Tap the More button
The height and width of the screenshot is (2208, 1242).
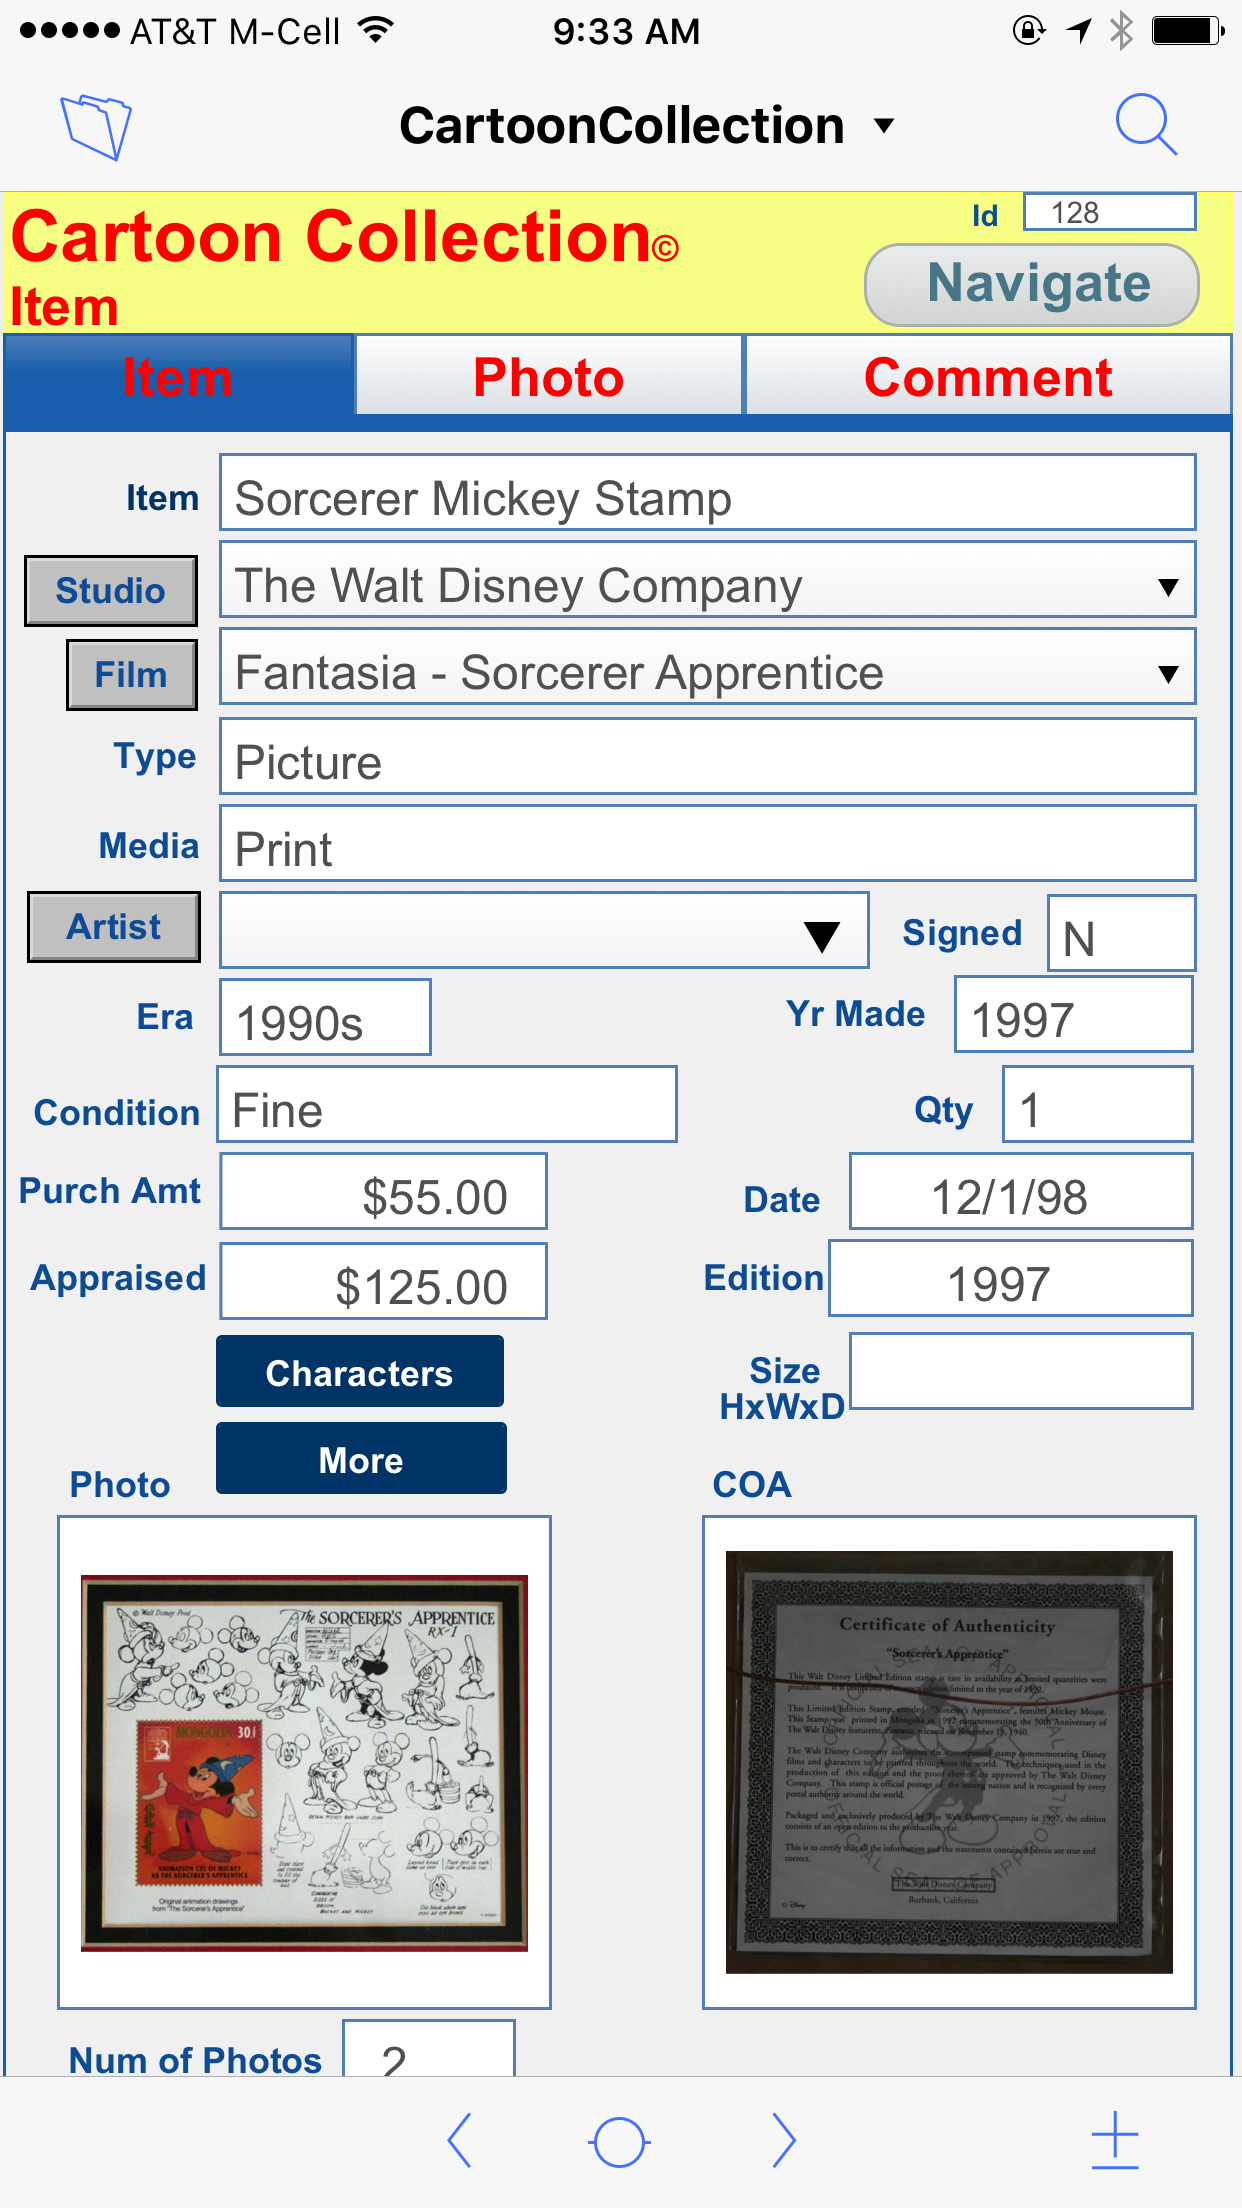point(361,1459)
